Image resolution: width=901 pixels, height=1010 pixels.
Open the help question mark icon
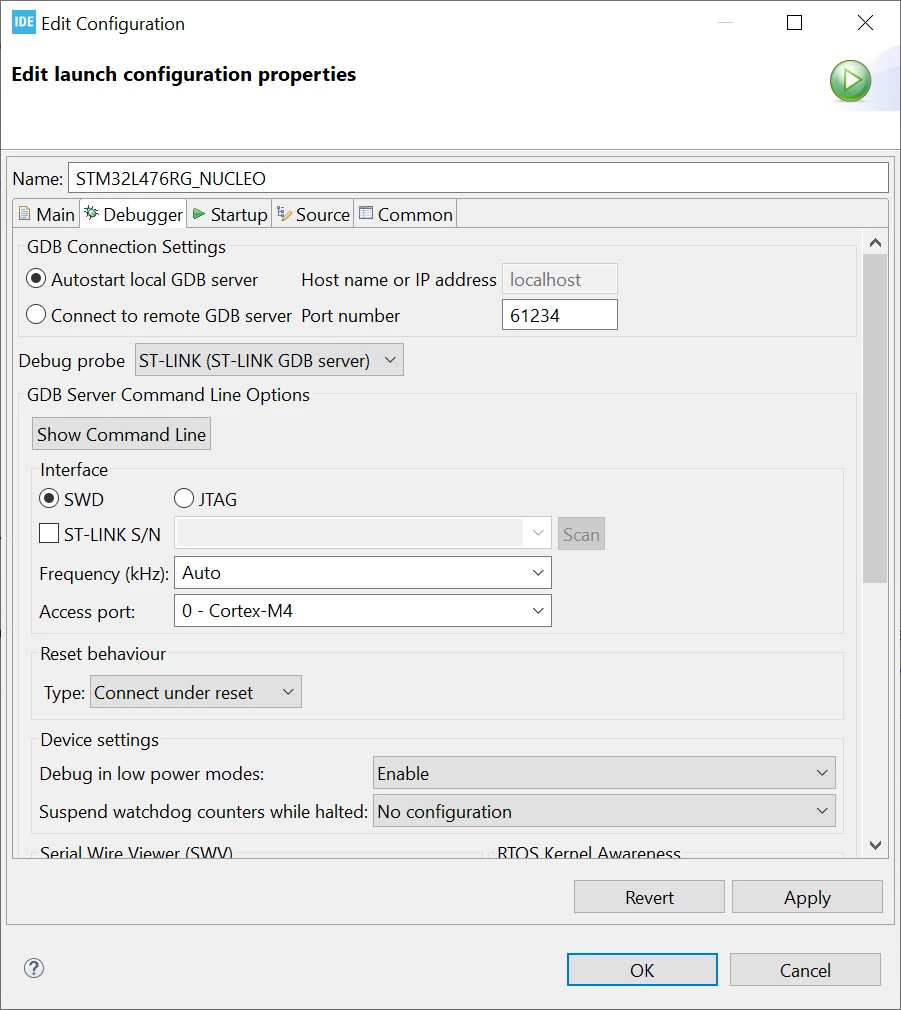click(x=33, y=967)
